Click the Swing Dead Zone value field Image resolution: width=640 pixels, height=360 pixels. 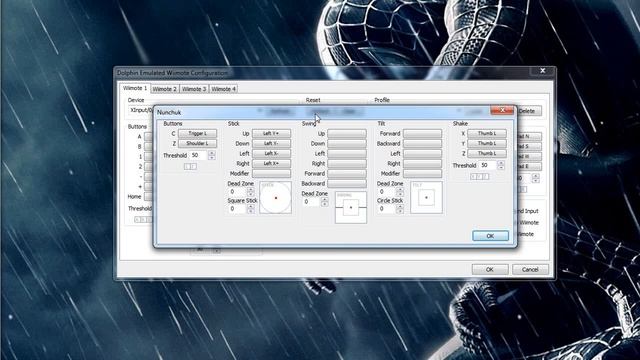311,202
